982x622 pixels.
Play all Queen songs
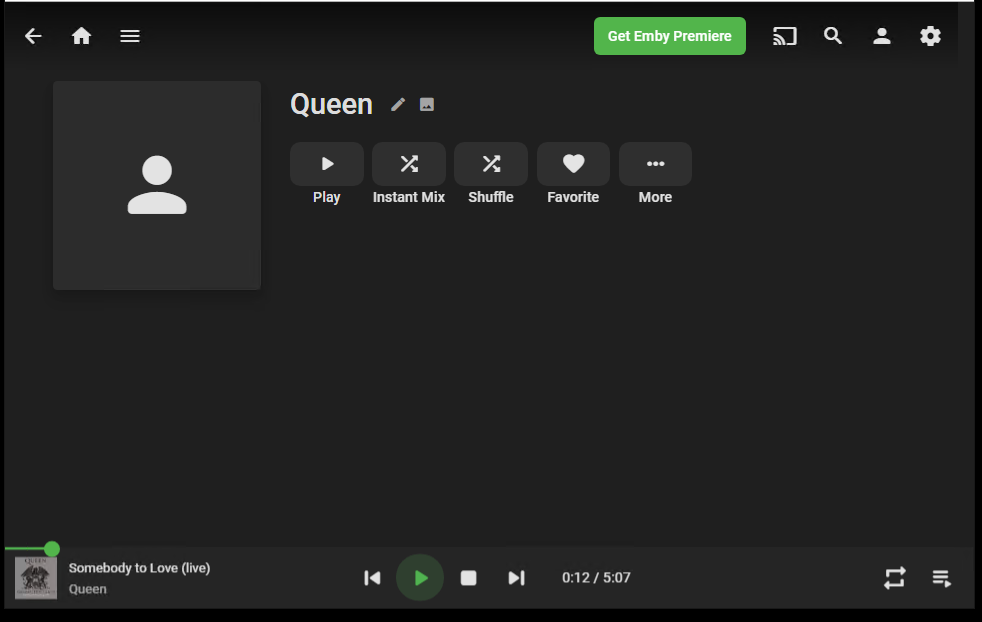coord(327,164)
